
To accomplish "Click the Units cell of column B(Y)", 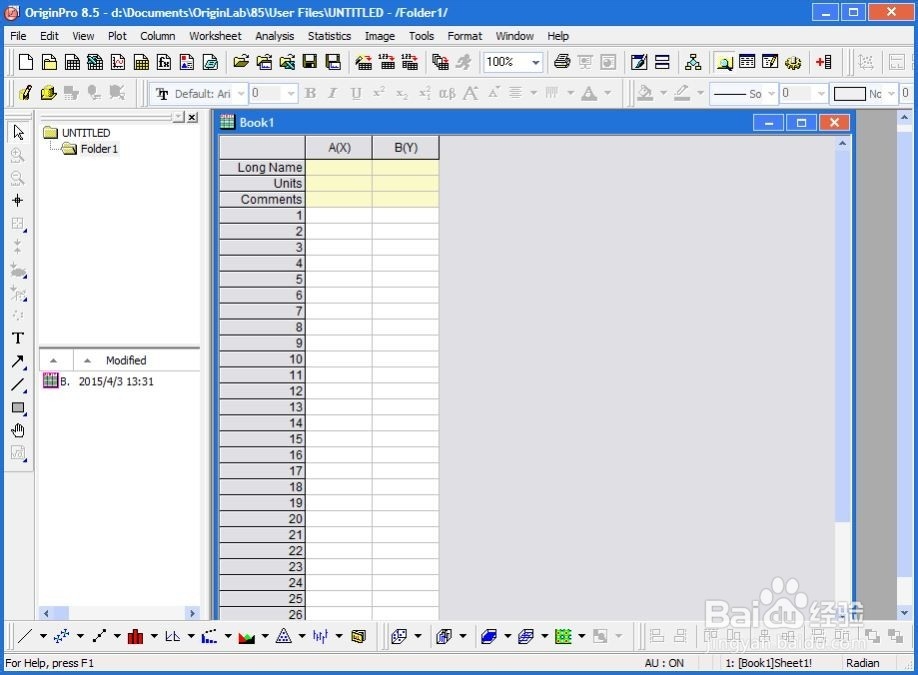I will tap(406, 183).
